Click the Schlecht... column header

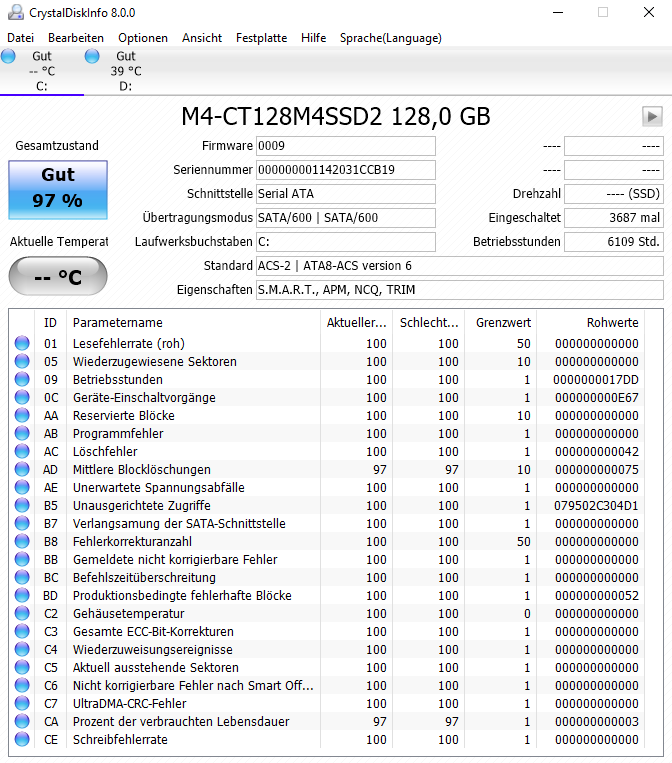[428, 323]
